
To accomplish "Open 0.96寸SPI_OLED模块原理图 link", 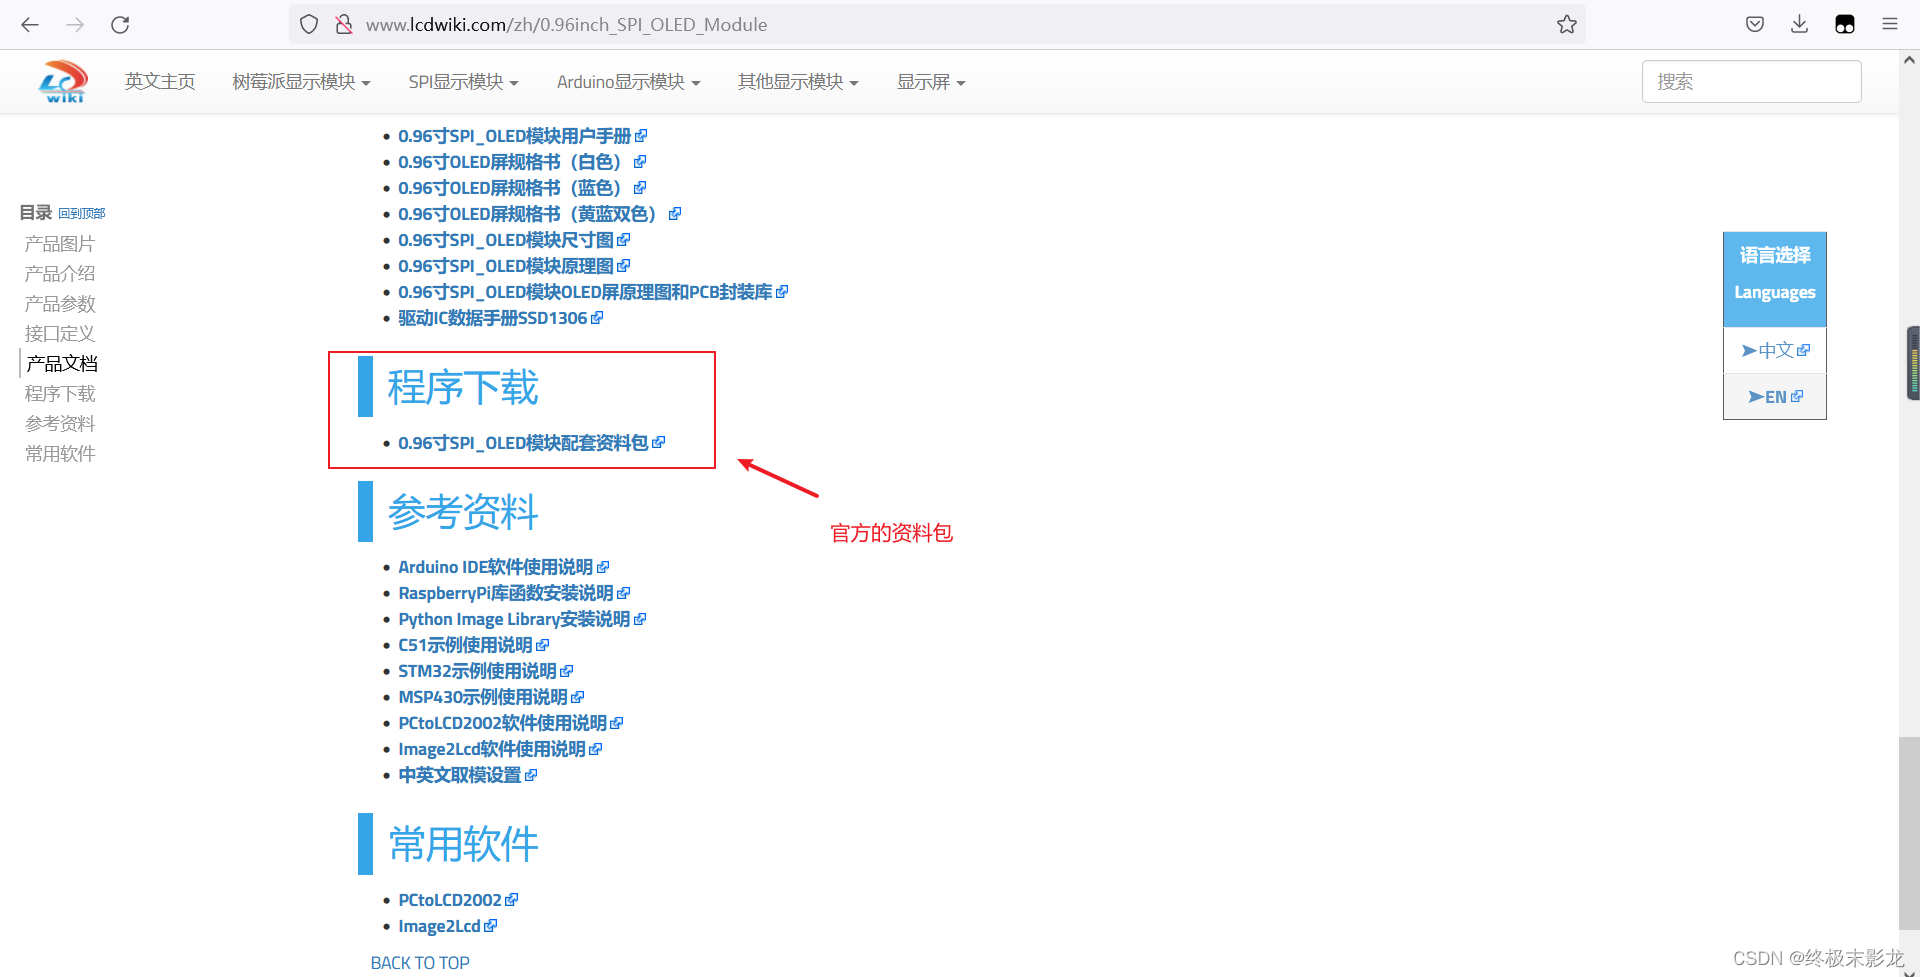I will point(514,266).
